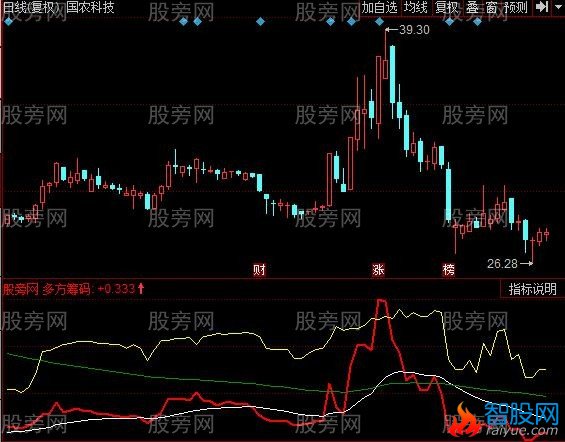
Task: Click the rightmost blue diamond event marker
Action: pos(477,22)
